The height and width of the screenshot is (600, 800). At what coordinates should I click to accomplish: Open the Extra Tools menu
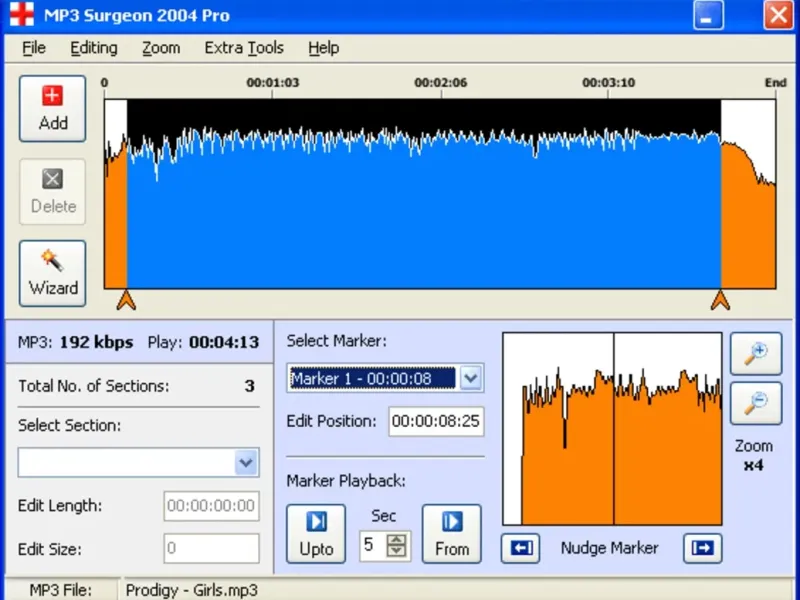pyautogui.click(x=244, y=48)
